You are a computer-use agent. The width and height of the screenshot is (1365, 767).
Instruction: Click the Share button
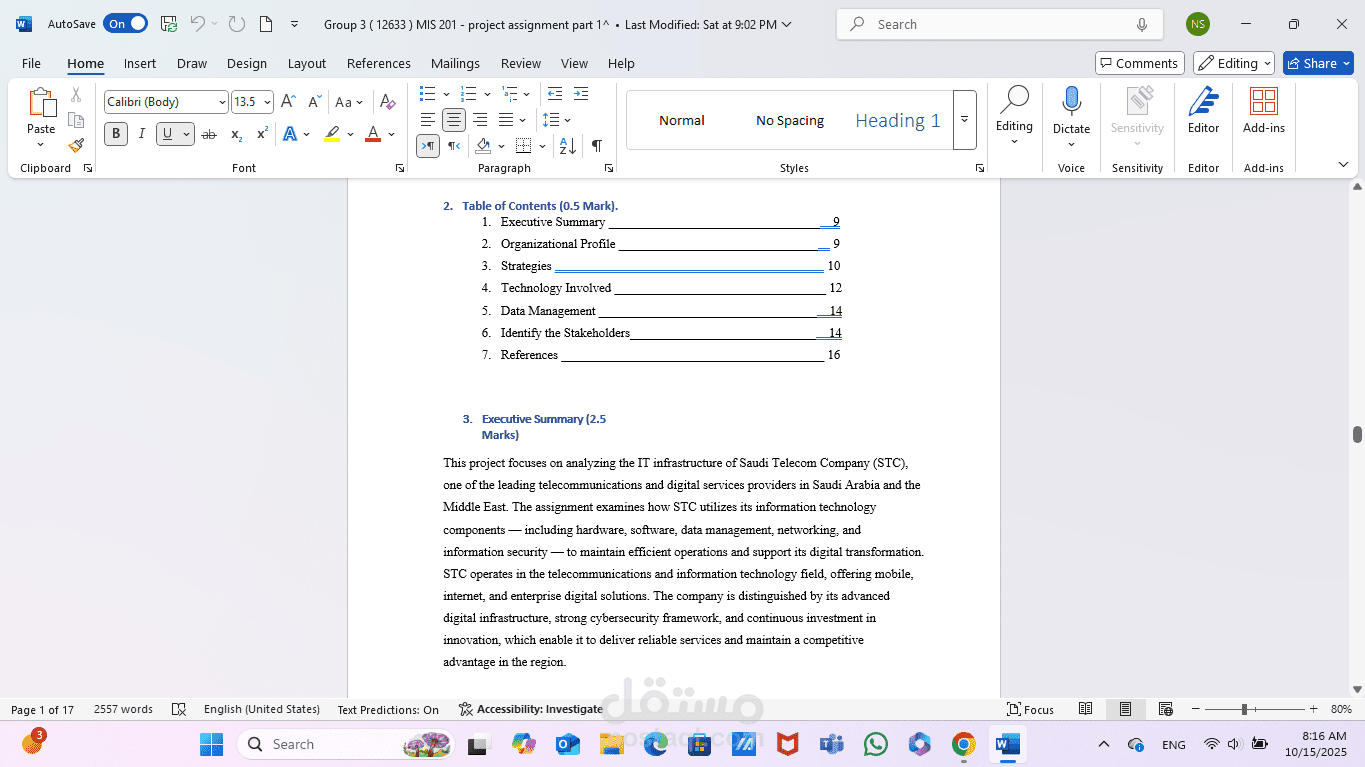point(1318,63)
